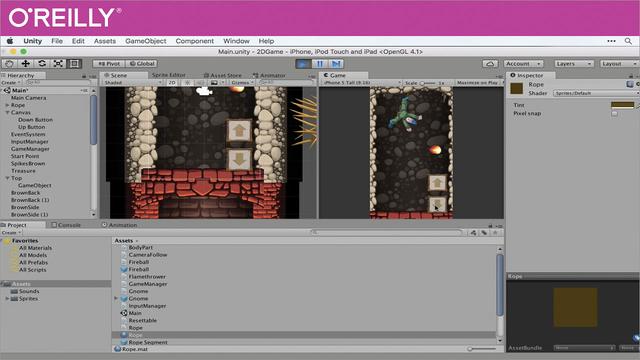Click the Tint color swatch
The image size is (640, 360).
(622, 105)
